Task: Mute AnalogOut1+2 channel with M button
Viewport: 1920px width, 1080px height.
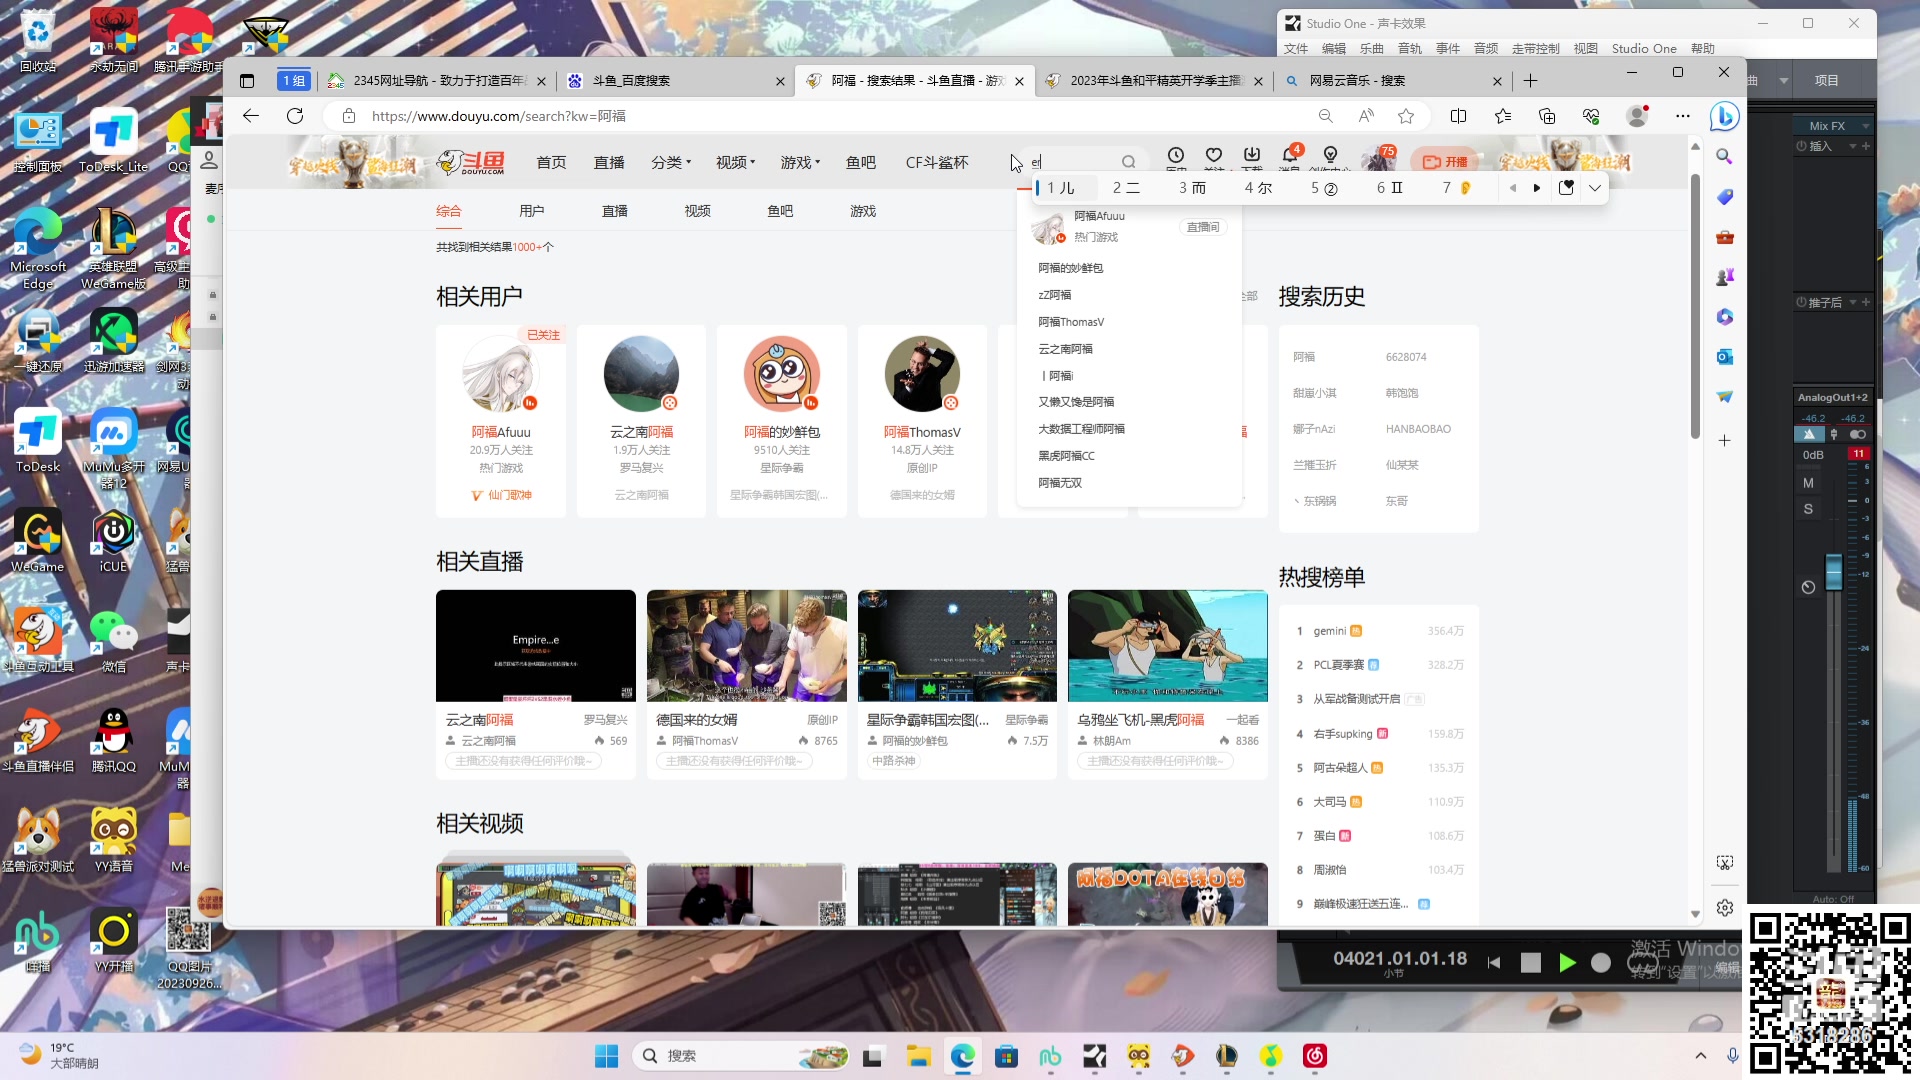Action: click(1808, 483)
